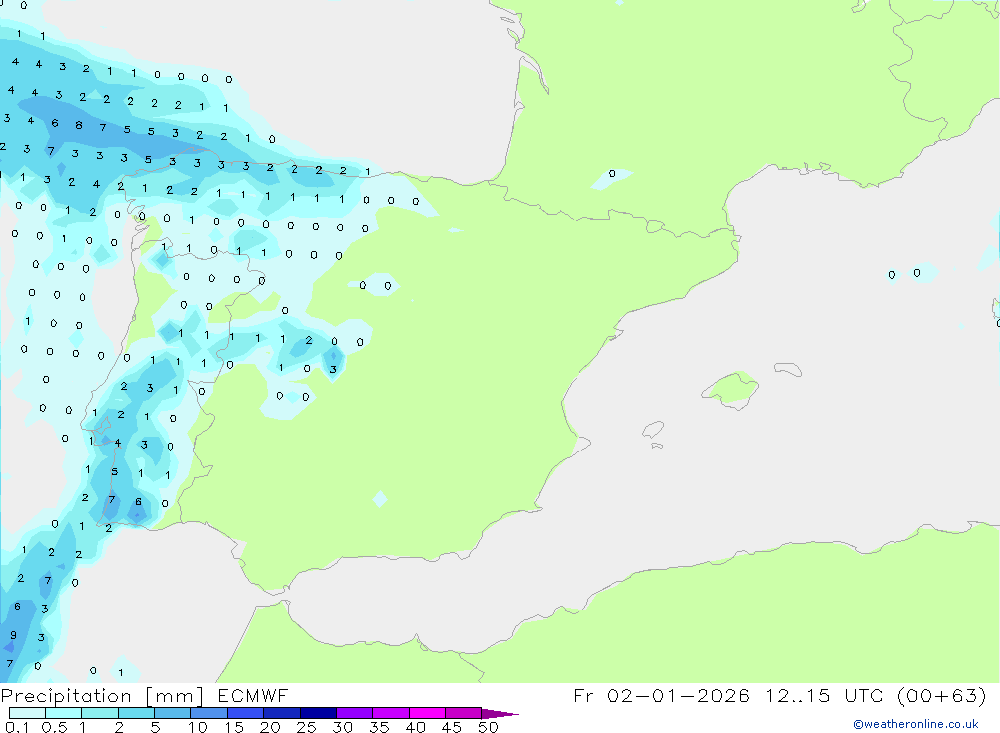Click the precipitation value '8' on the map
This screenshot has width=1000, height=733.
79,125
